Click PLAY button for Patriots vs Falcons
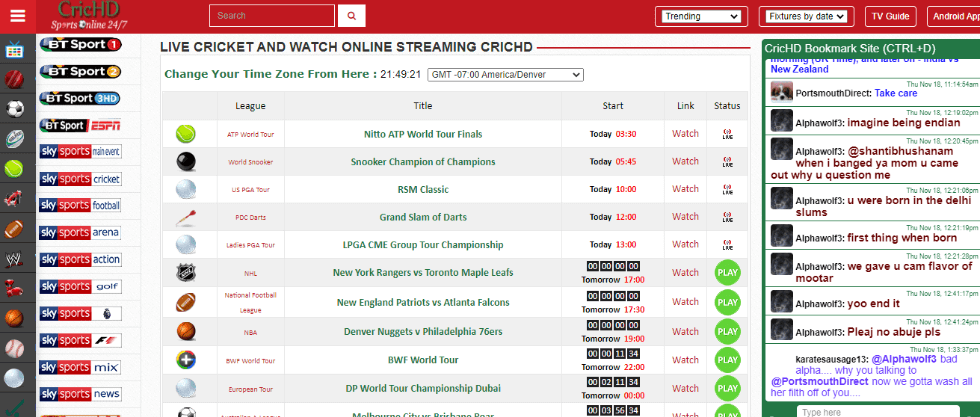980x417 pixels. point(728,302)
